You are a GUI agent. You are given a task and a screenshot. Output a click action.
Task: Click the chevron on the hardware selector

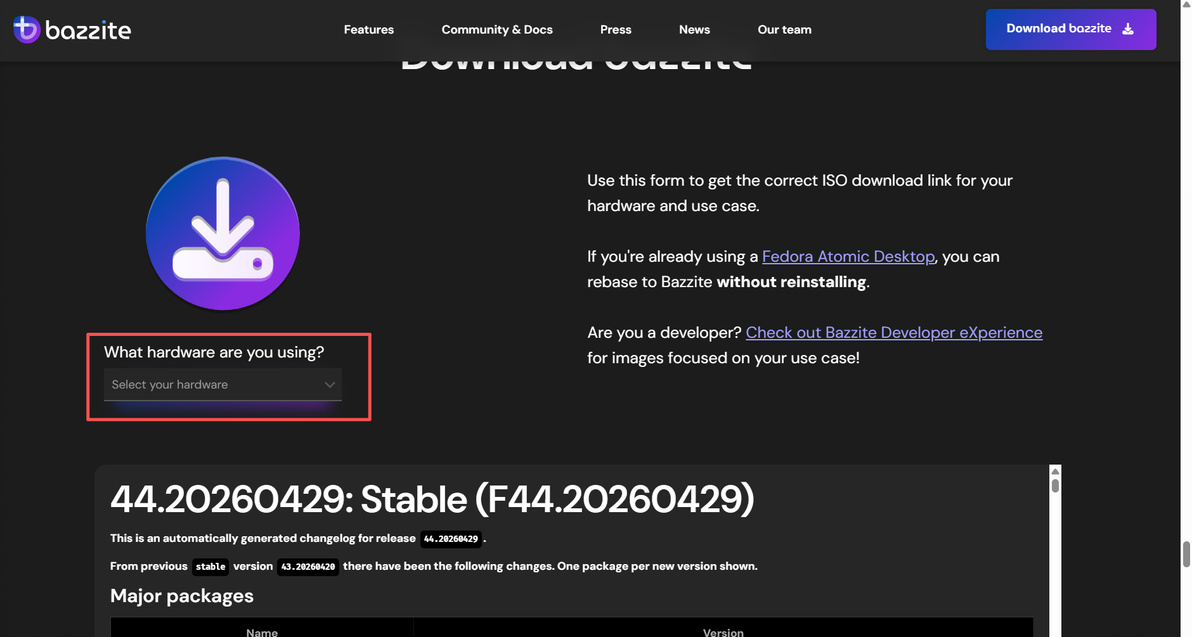pos(330,385)
